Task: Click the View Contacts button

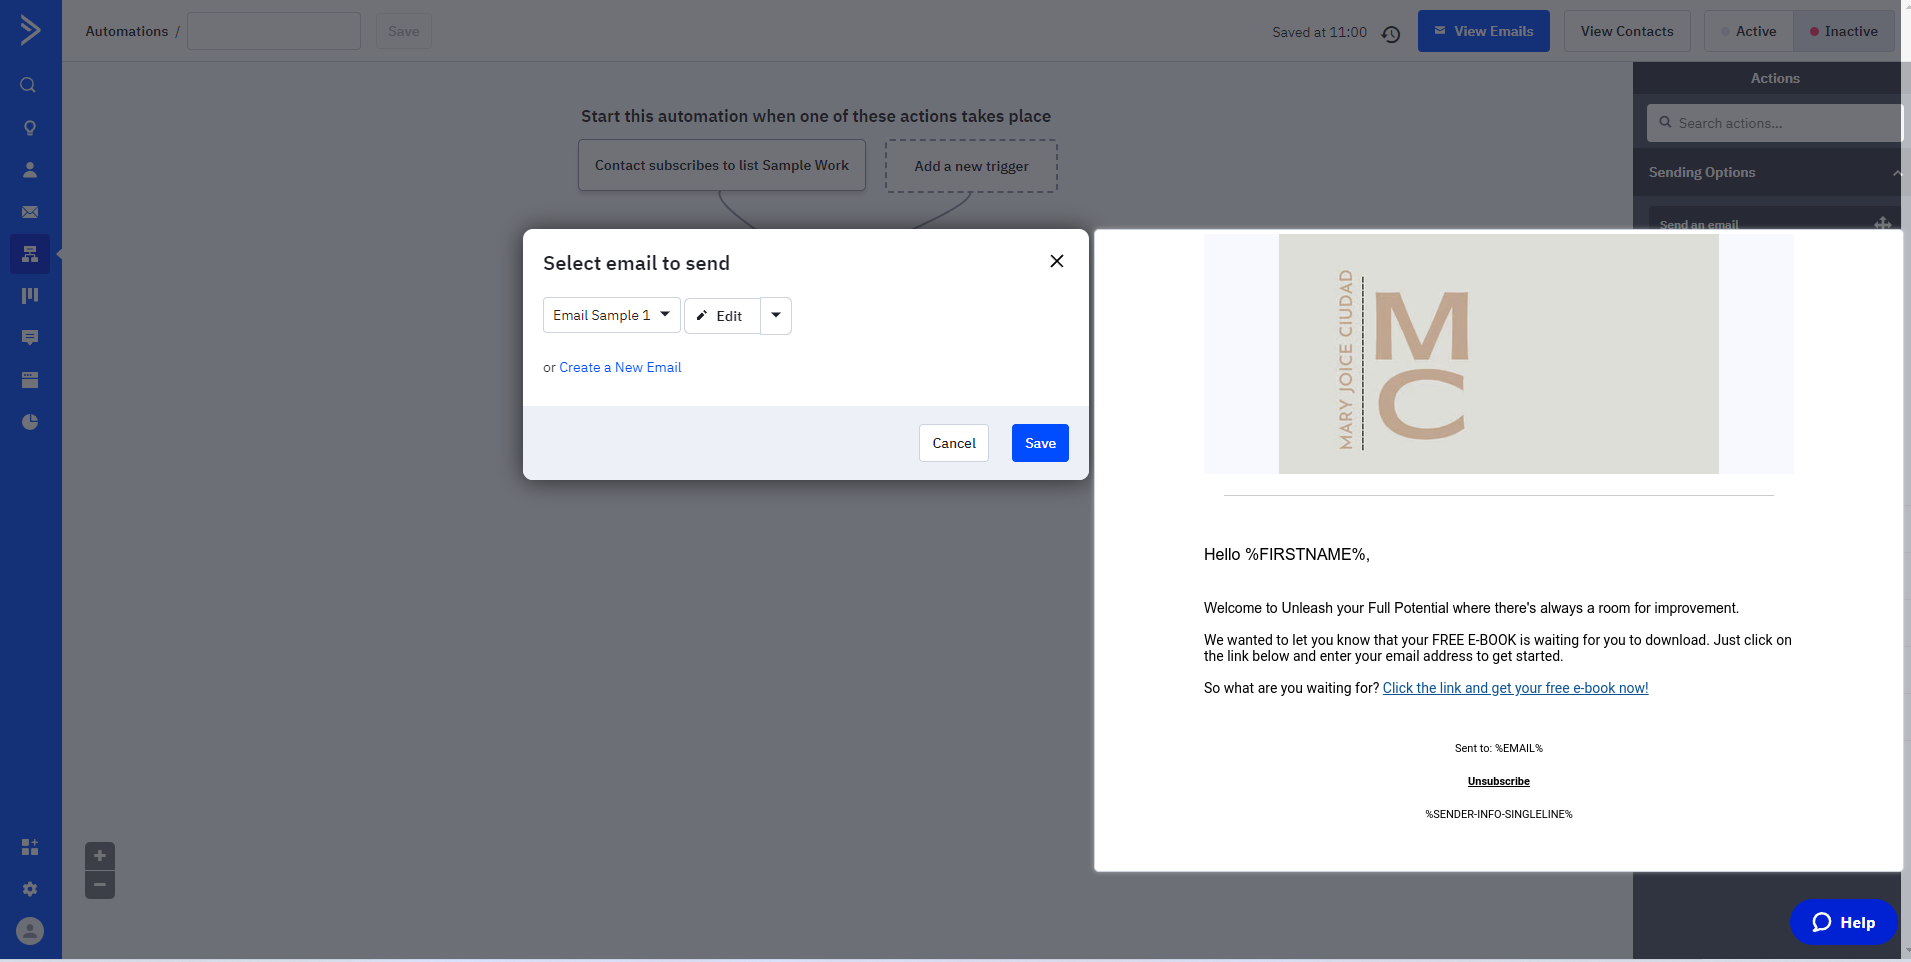Action: coord(1627,31)
